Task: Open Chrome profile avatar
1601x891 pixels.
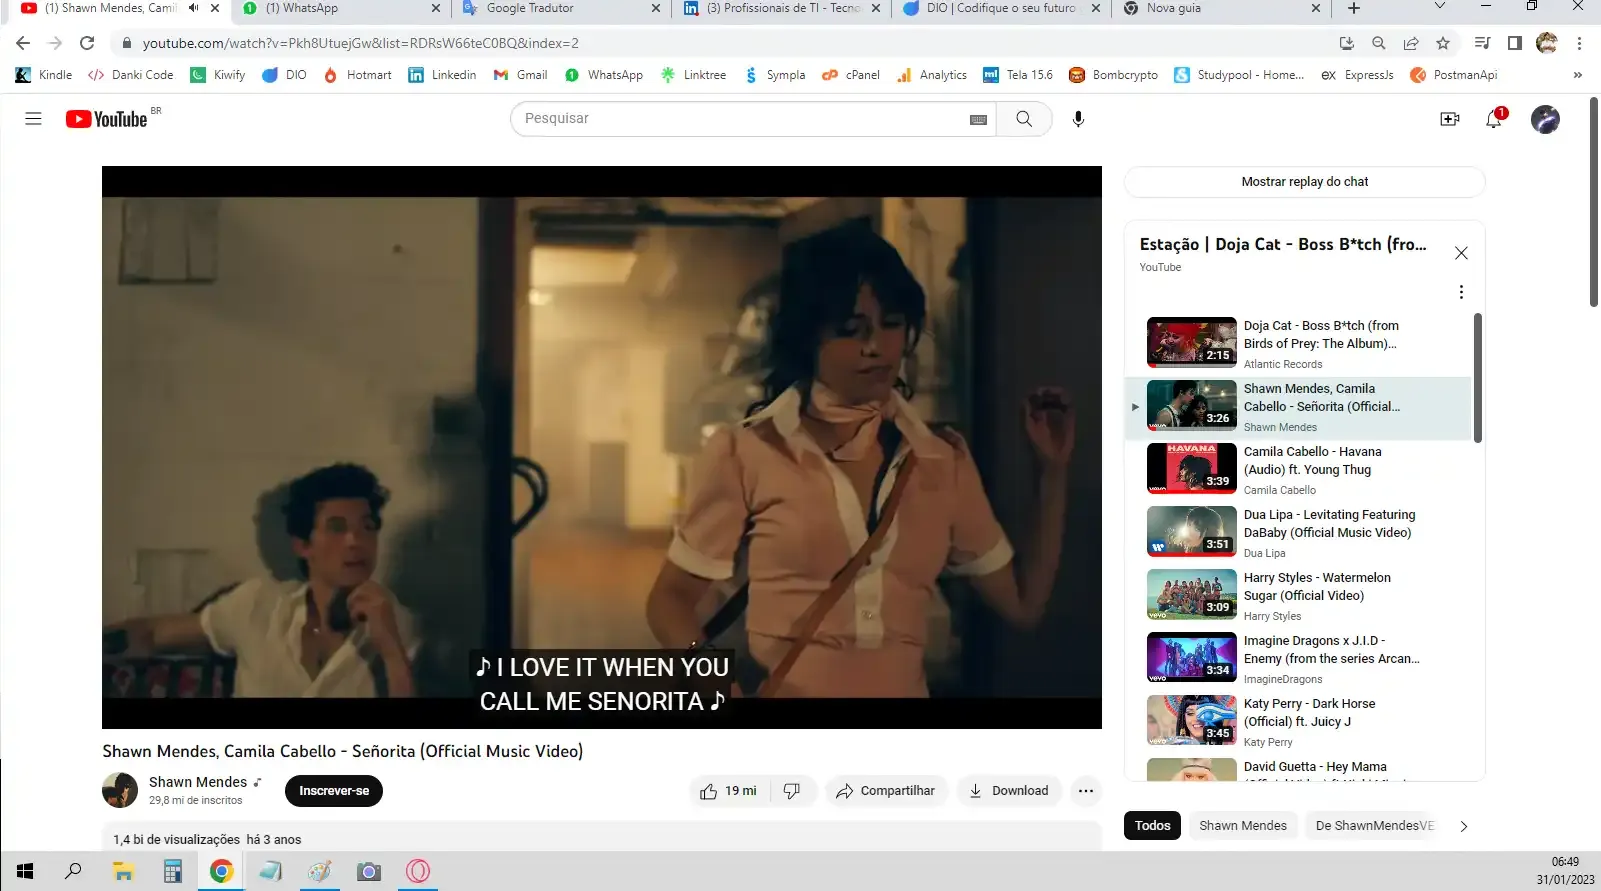Action: 1547,43
